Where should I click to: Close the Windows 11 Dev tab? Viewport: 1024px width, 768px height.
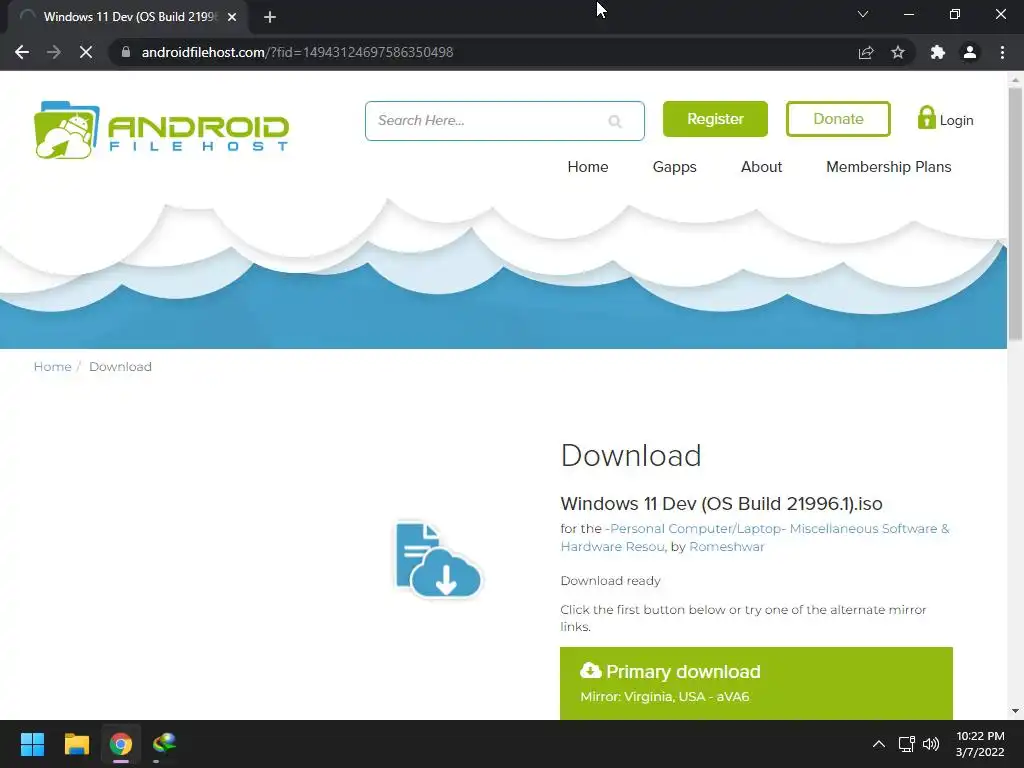(x=232, y=17)
